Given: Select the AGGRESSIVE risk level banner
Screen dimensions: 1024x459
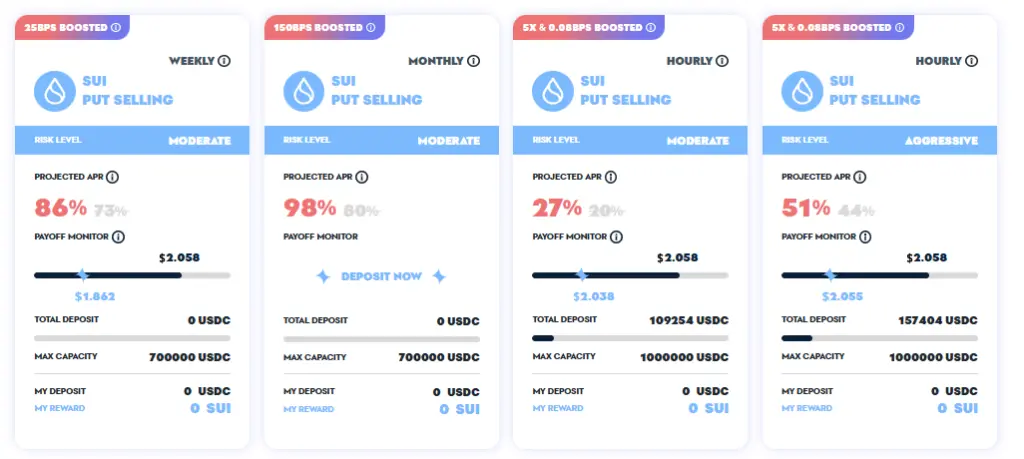Looking at the screenshot, I should click(x=879, y=140).
